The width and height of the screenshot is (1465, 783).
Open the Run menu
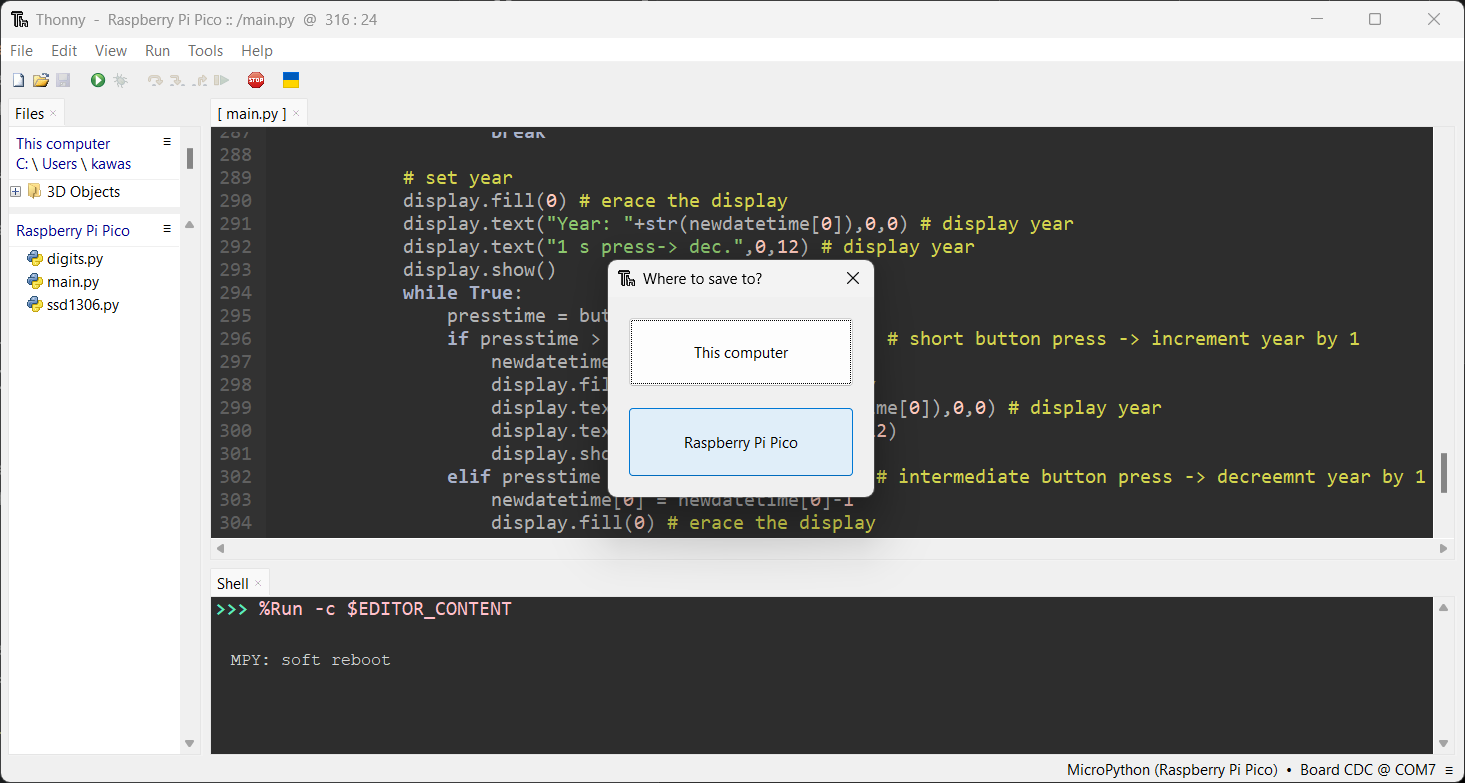click(x=158, y=50)
